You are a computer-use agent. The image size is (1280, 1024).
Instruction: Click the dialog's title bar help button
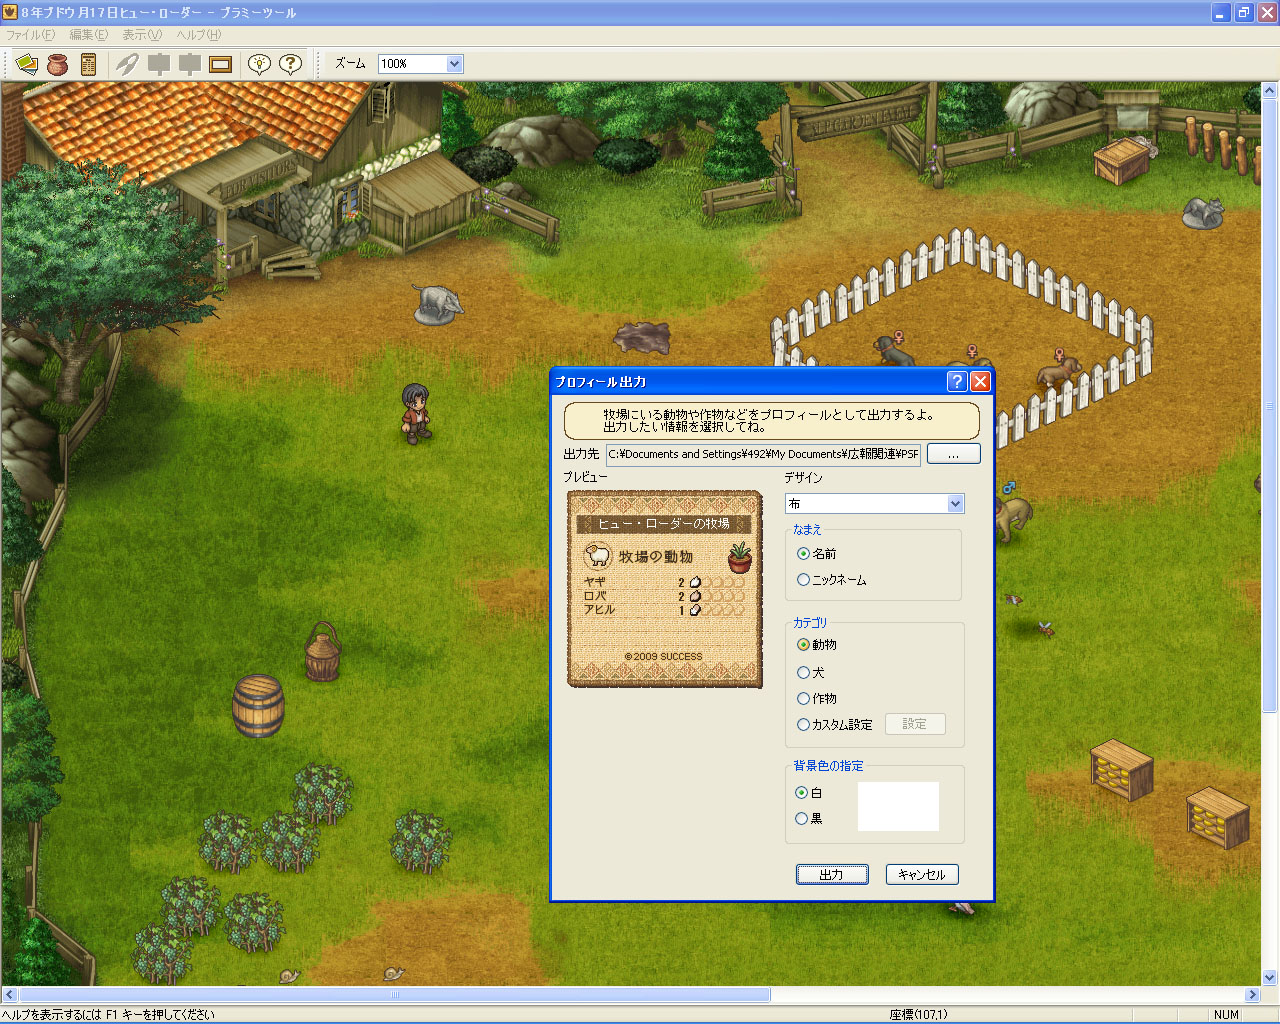[957, 381]
